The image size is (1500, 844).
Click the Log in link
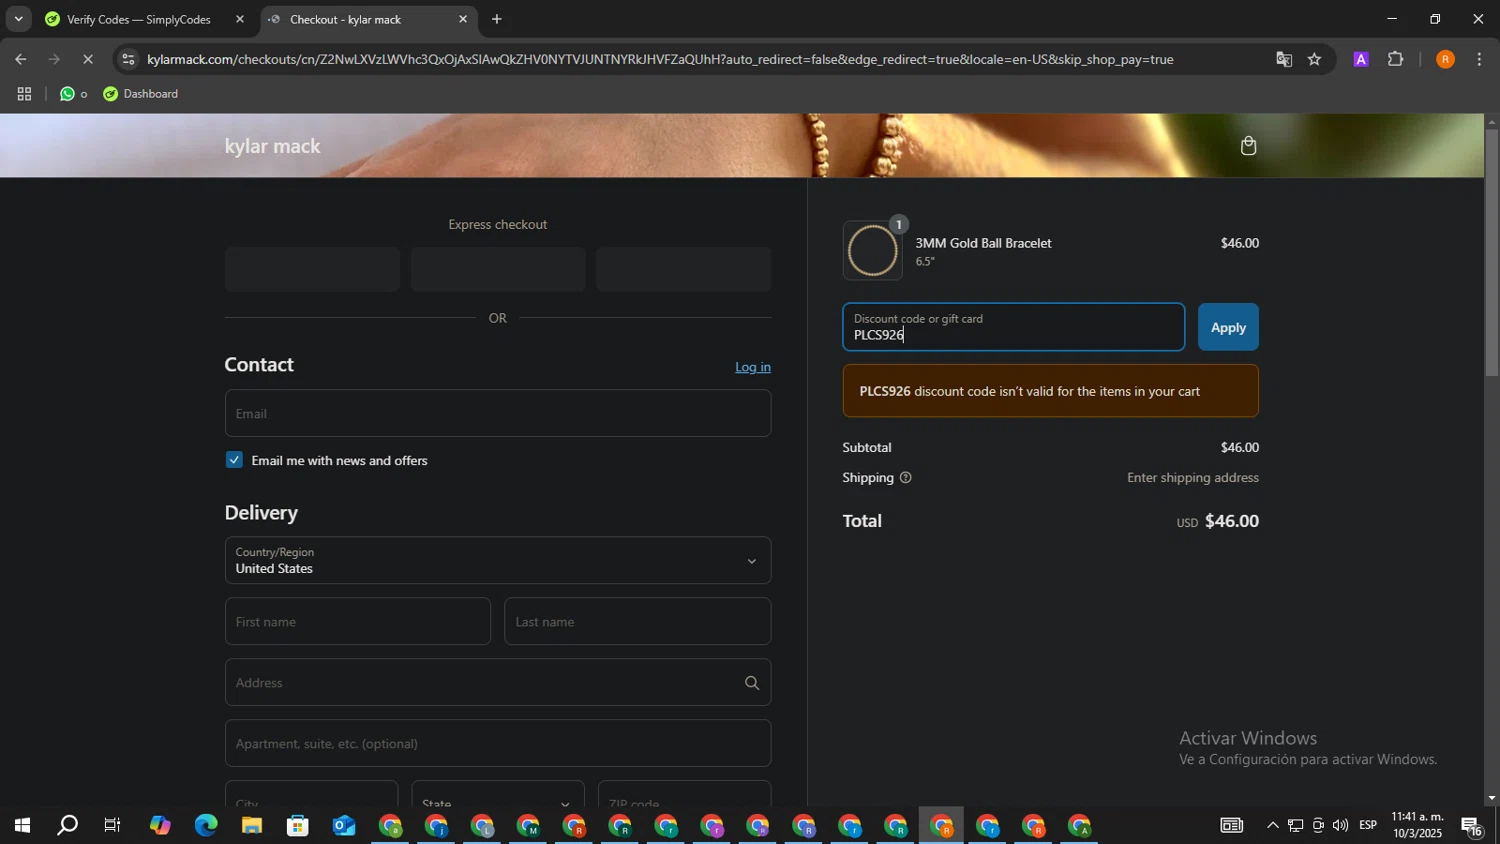[753, 367]
